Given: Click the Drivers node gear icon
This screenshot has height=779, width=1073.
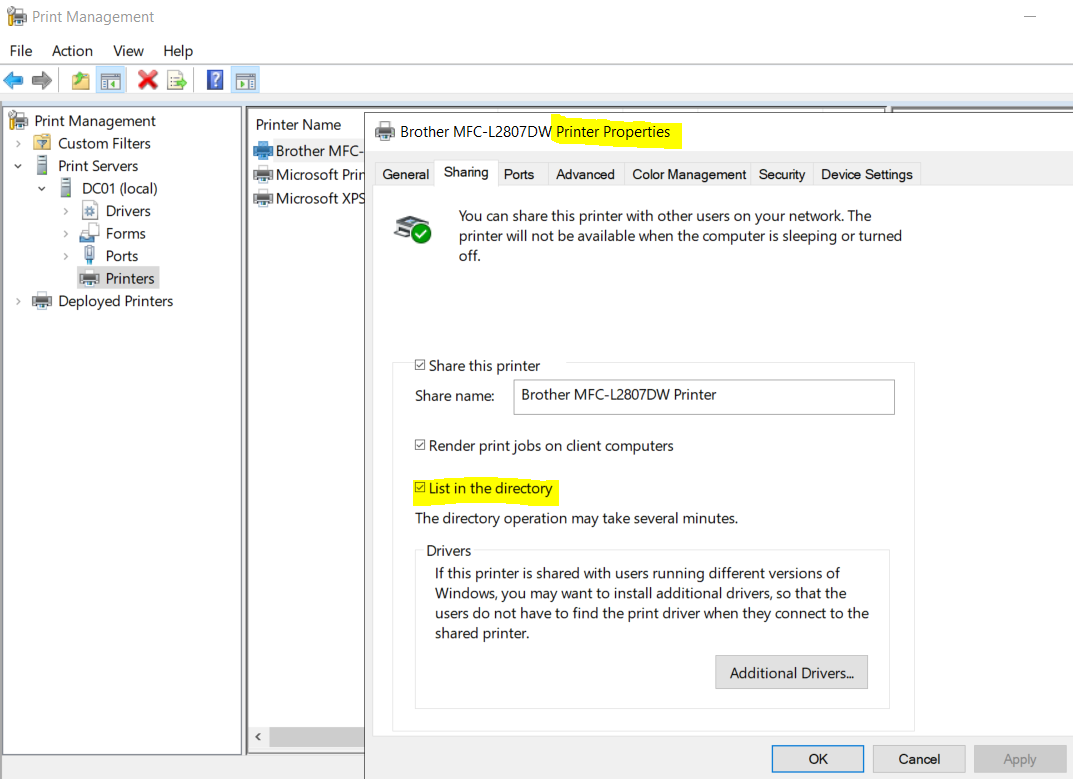Looking at the screenshot, I should (x=90, y=210).
